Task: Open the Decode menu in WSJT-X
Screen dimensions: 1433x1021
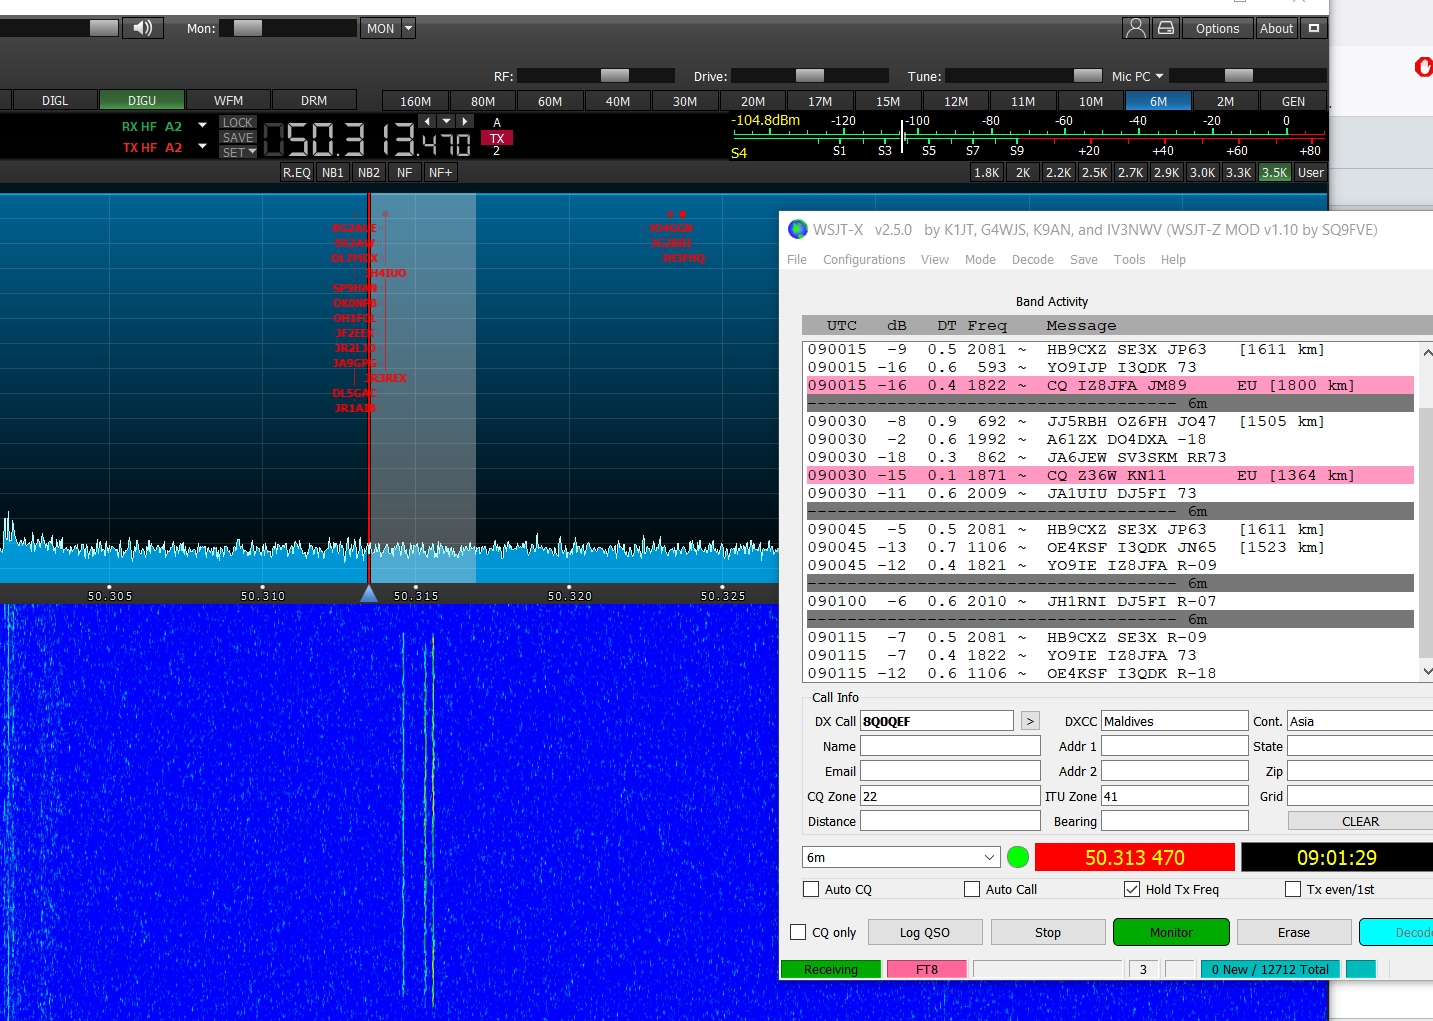Action: 1032,259
